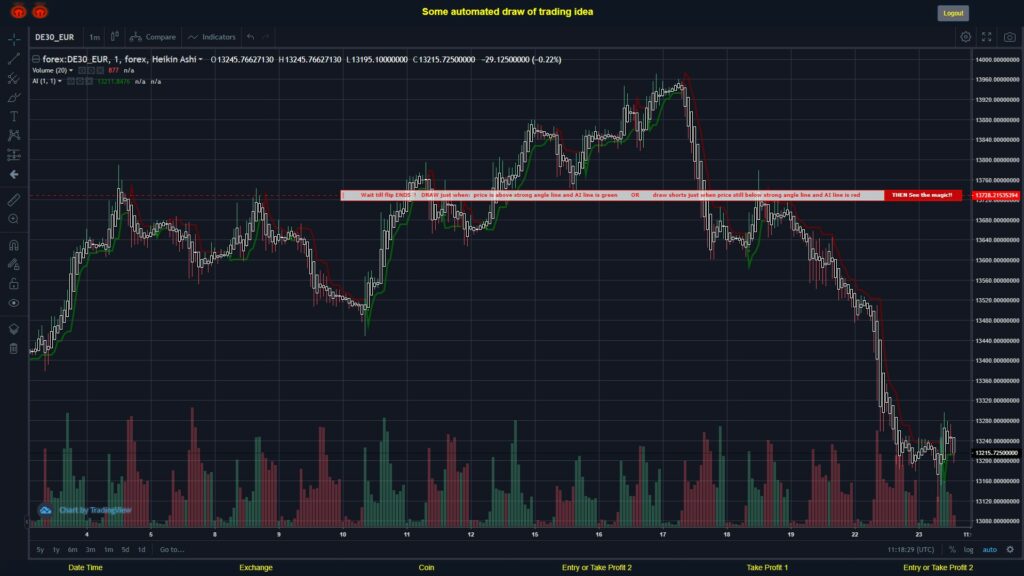The height and width of the screenshot is (576, 1024).
Task: Click the UTC clock time display
Action: coord(910,550)
